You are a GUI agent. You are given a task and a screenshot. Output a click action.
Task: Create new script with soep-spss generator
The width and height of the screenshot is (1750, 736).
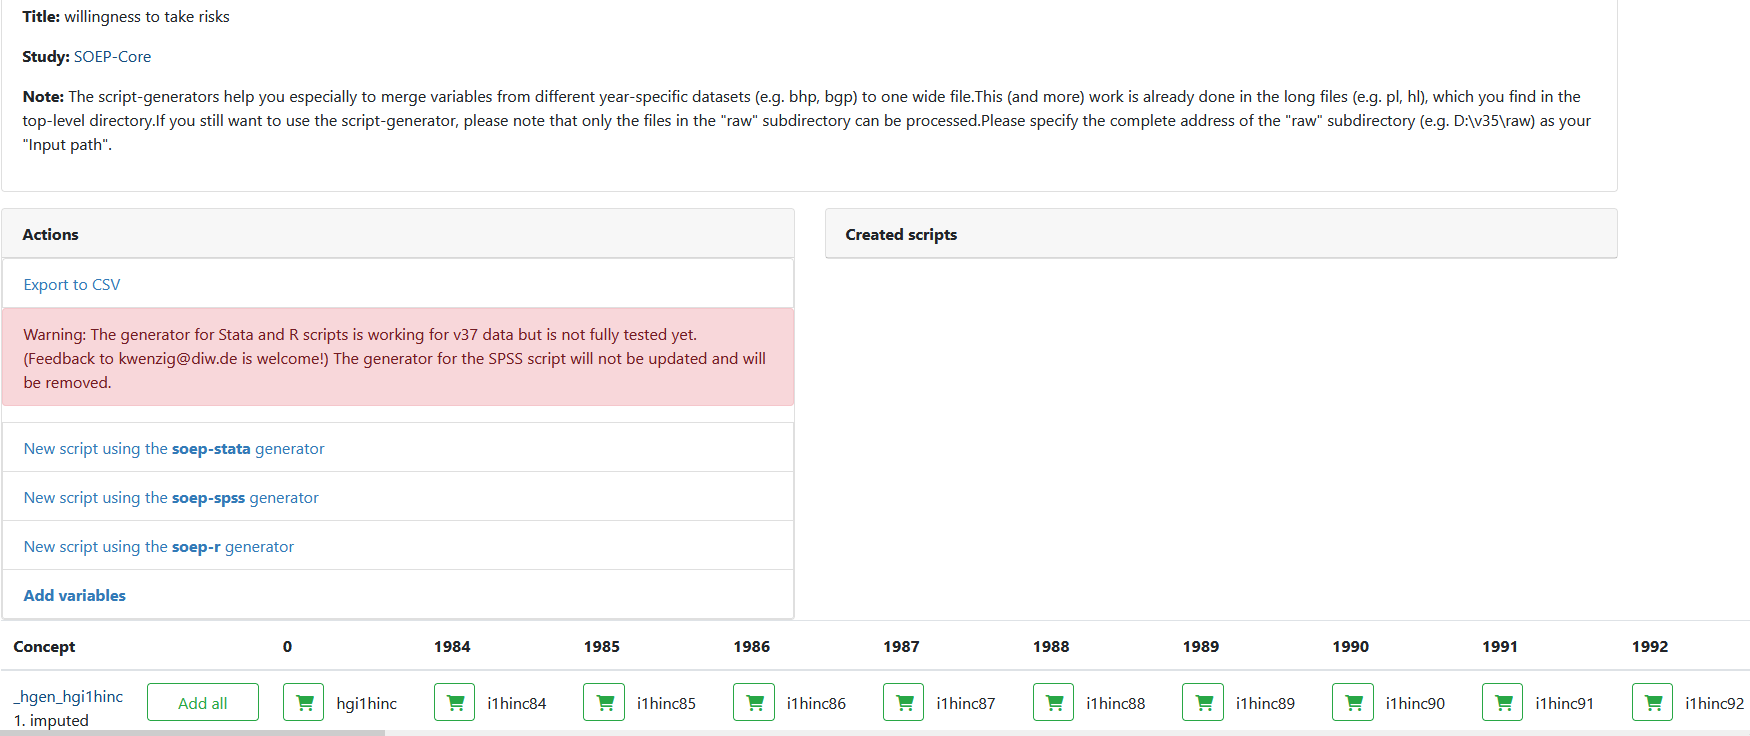tap(171, 497)
